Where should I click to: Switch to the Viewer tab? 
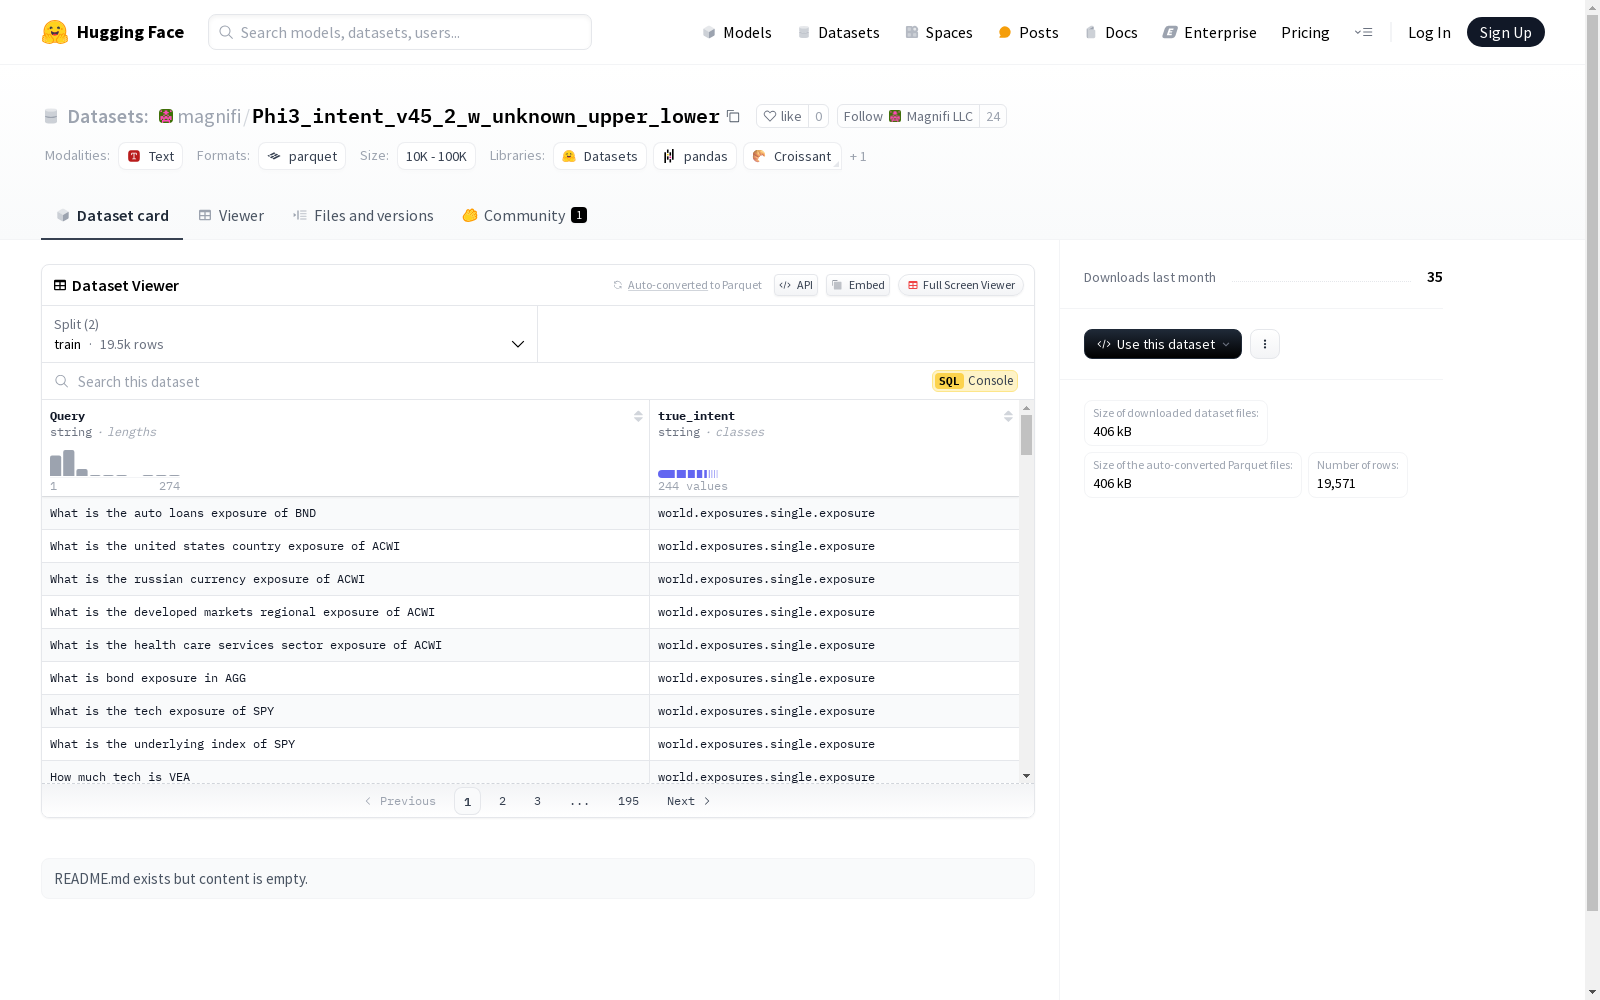[x=231, y=216]
